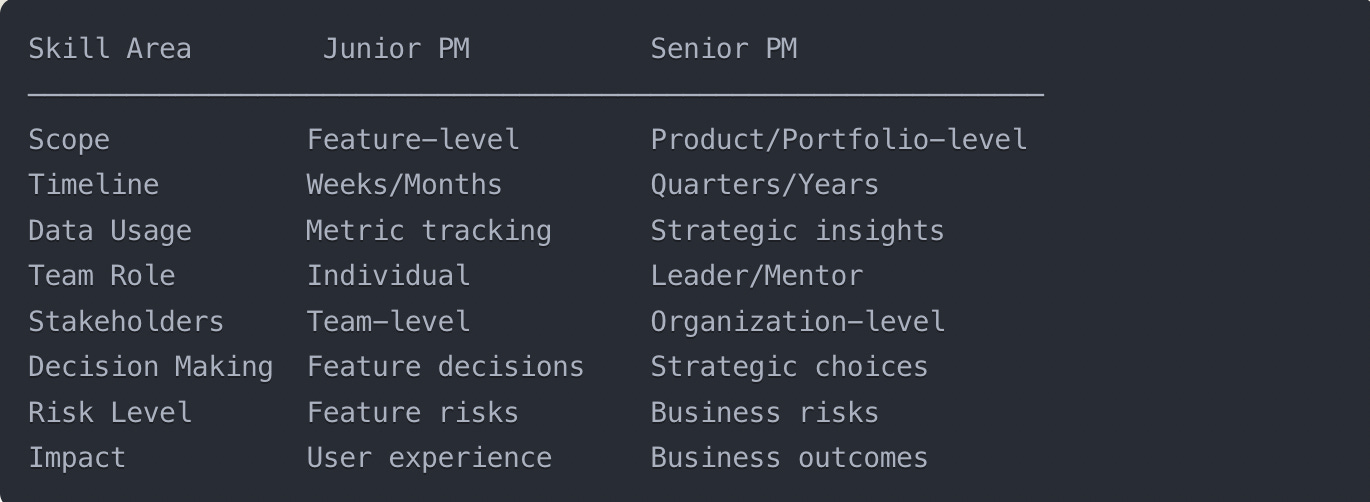Click the Feature-level cell
1370x502 pixels.
[x=413, y=139]
